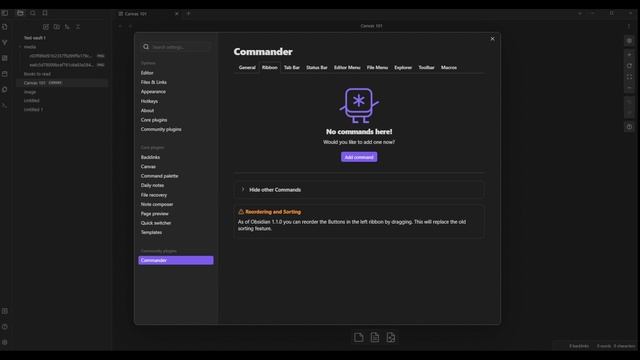Switch to the Explorer tab

coord(403,67)
